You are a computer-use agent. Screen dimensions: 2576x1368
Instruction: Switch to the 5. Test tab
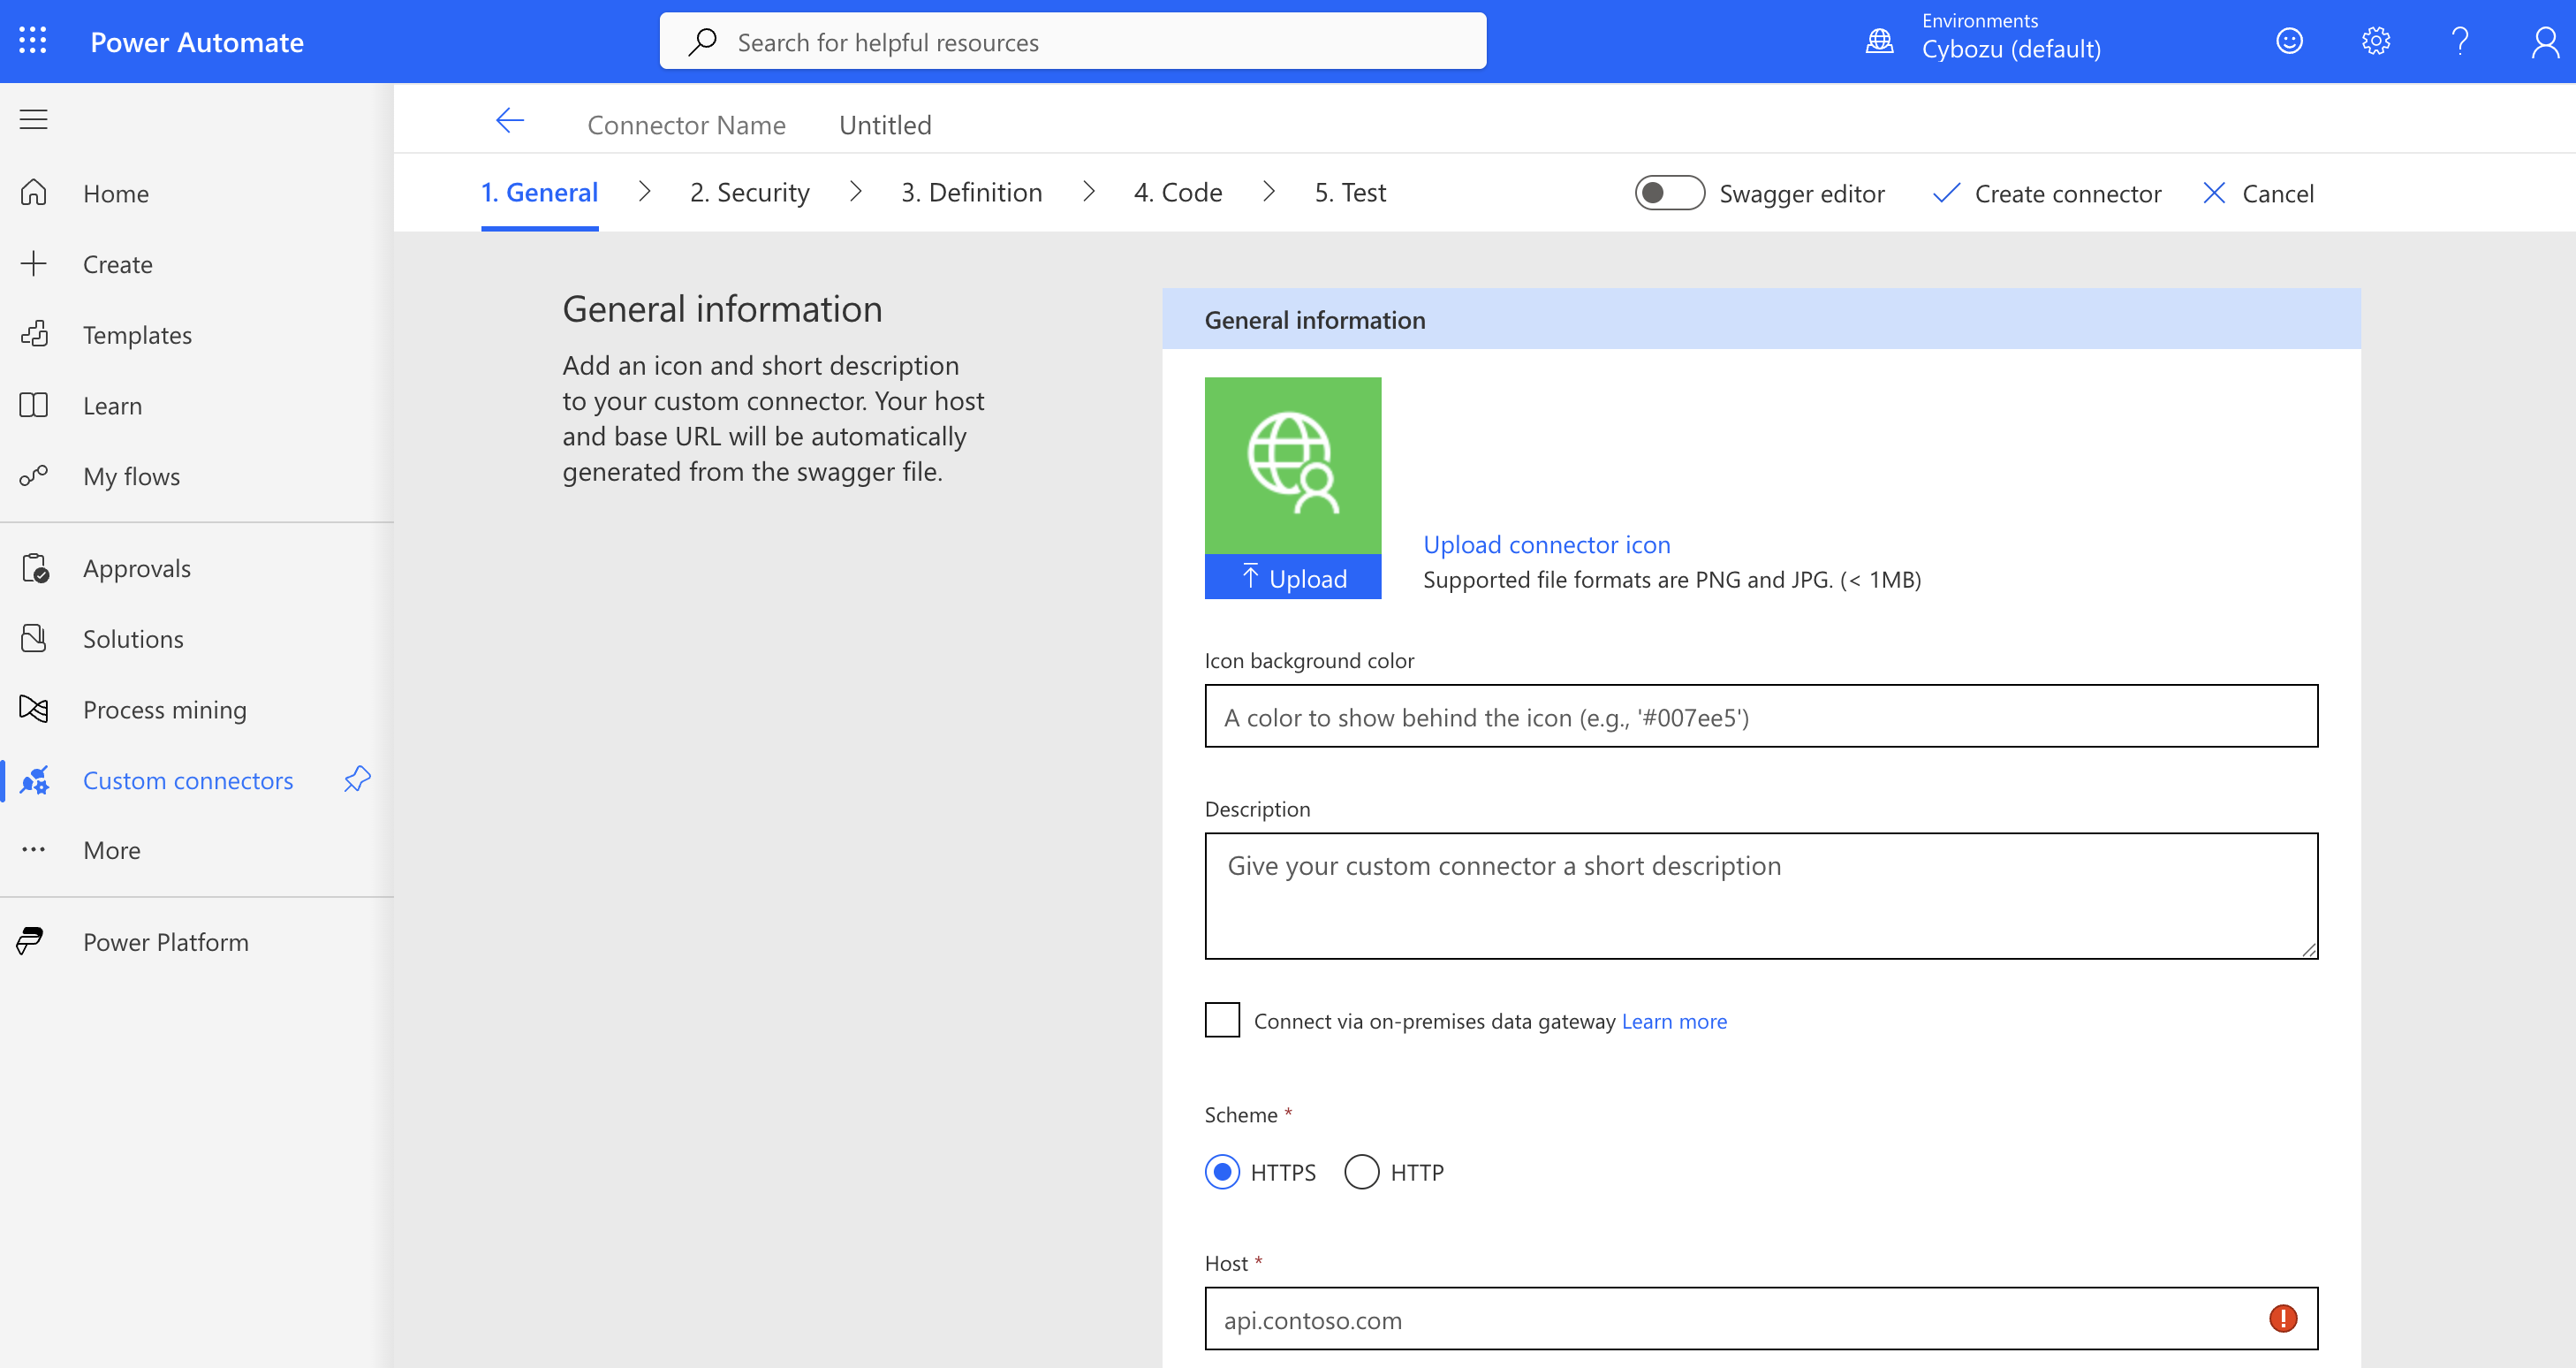pos(1349,193)
